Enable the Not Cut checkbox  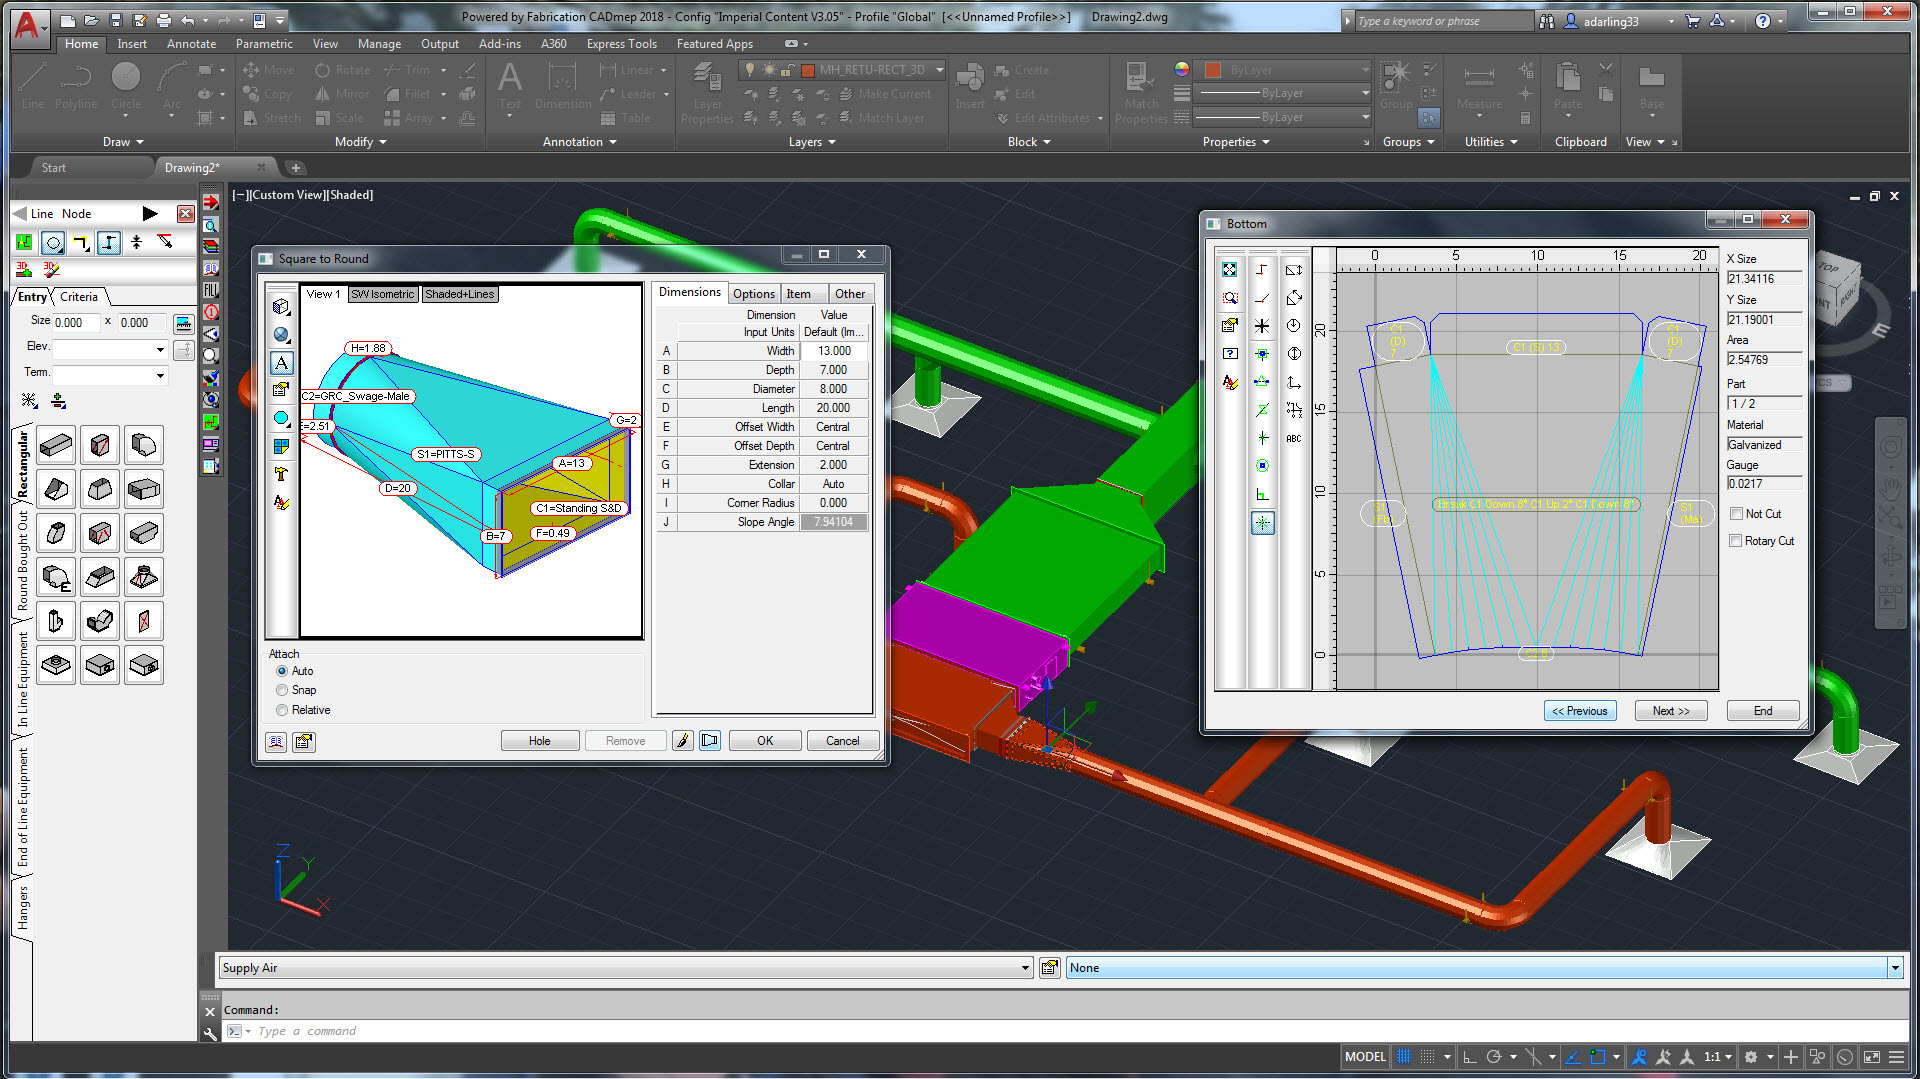(1737, 513)
